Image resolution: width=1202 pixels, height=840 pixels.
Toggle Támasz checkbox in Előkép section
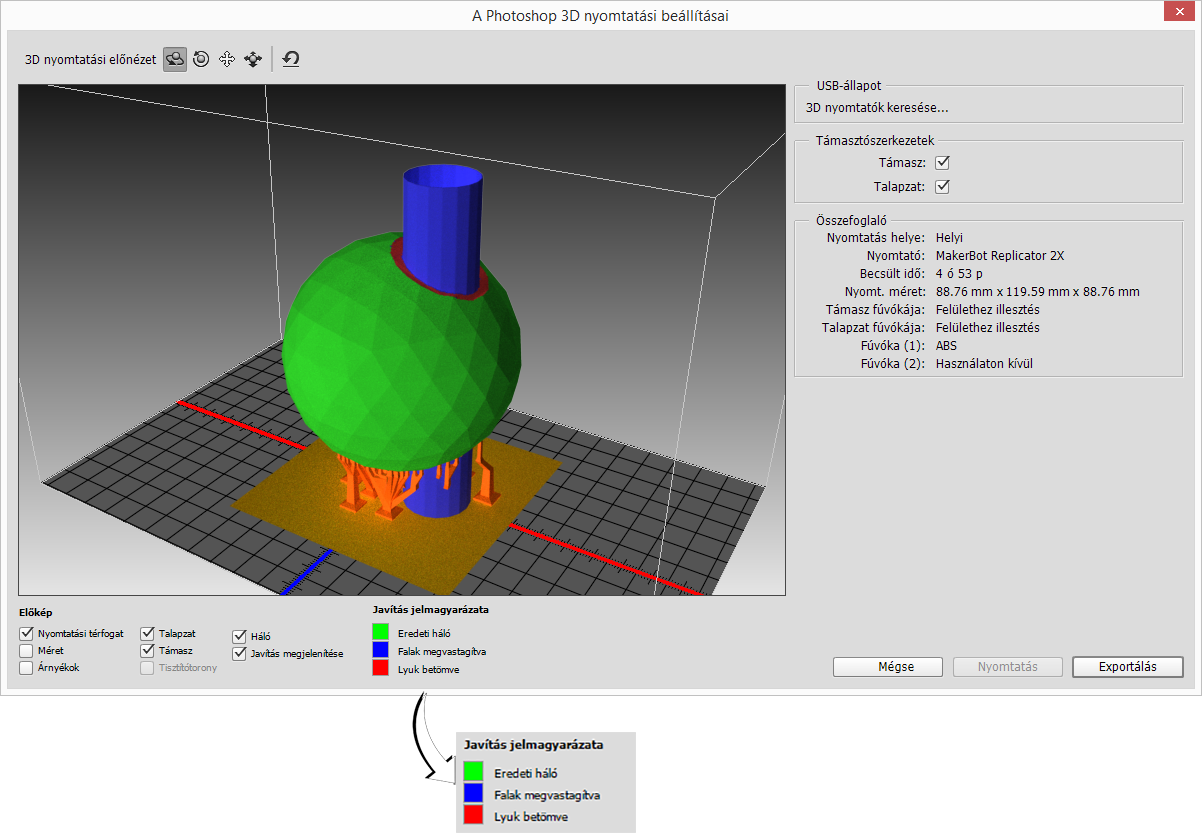coord(148,651)
